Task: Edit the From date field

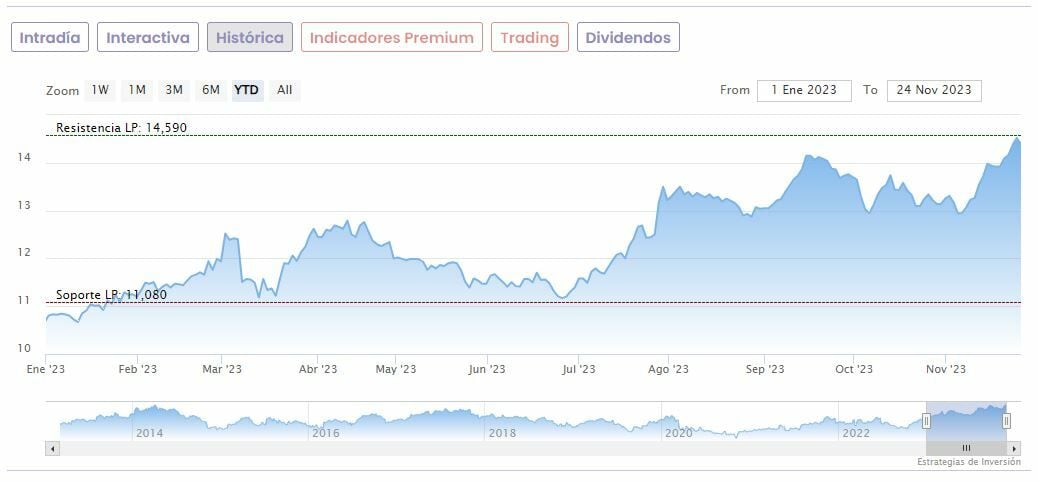Action: pyautogui.click(x=804, y=90)
